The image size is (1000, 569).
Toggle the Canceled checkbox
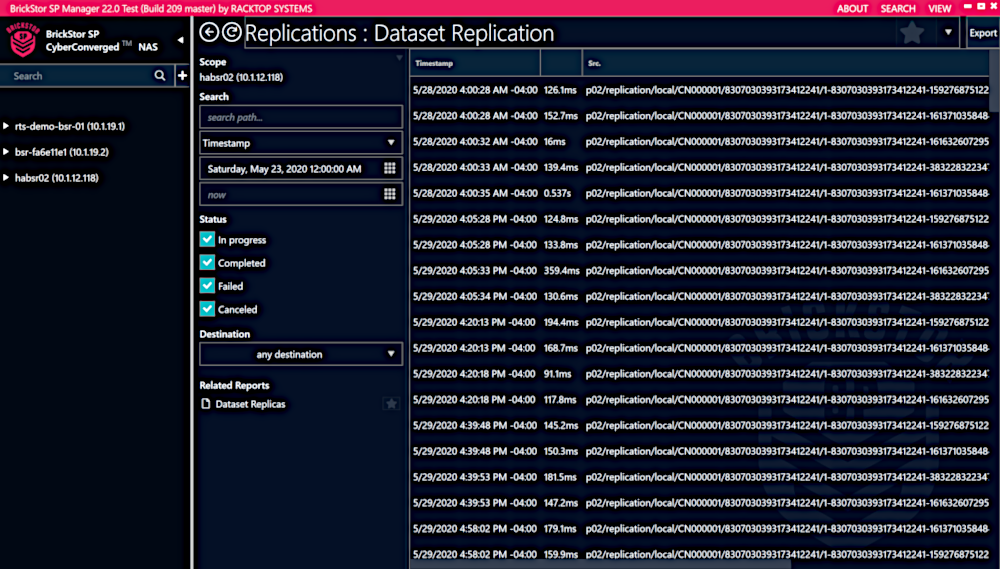[207, 309]
